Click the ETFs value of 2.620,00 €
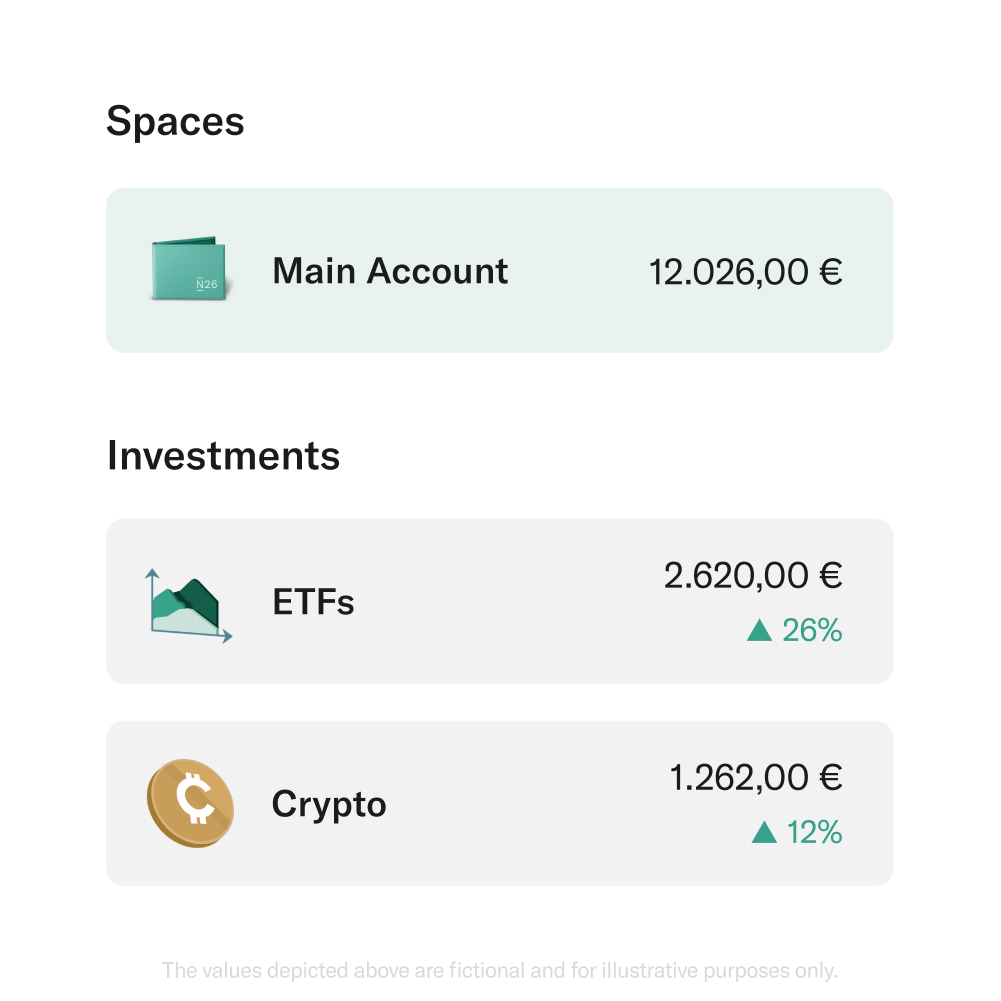 (x=753, y=575)
